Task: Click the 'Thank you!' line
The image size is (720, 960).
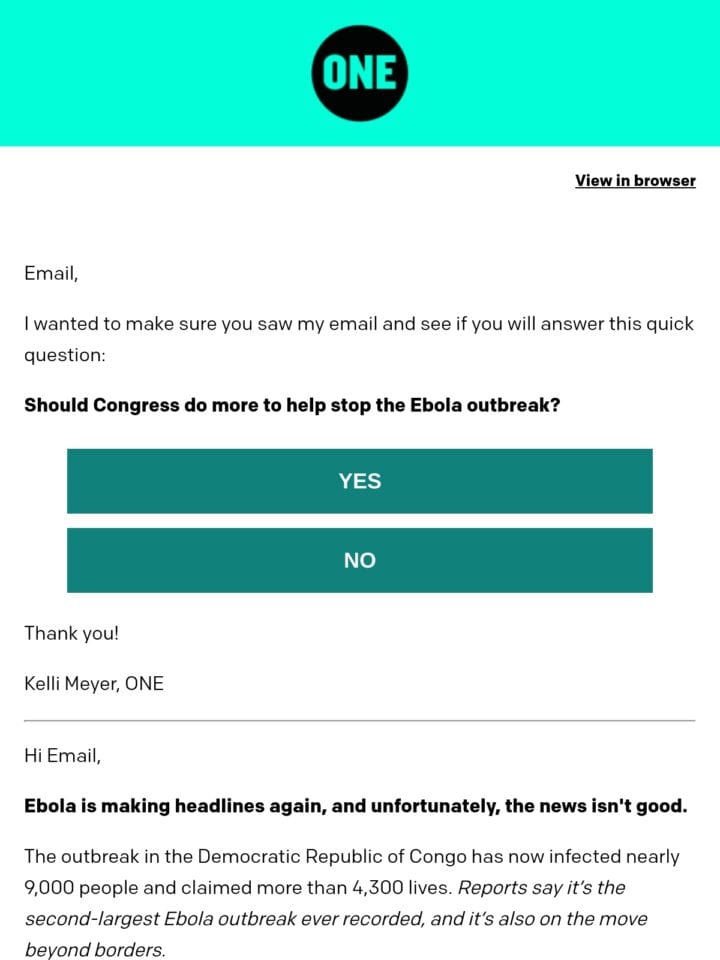Action: (x=71, y=633)
